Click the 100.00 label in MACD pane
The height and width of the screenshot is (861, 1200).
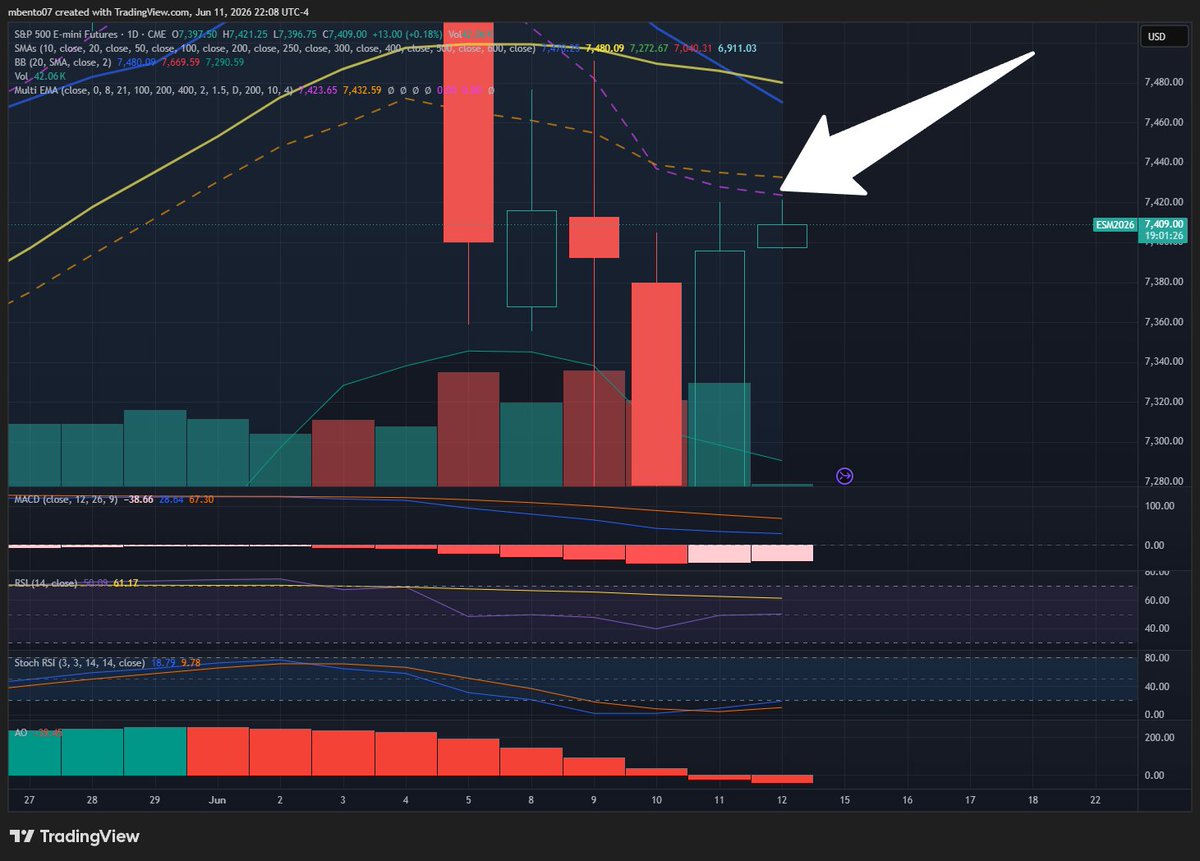point(1159,506)
